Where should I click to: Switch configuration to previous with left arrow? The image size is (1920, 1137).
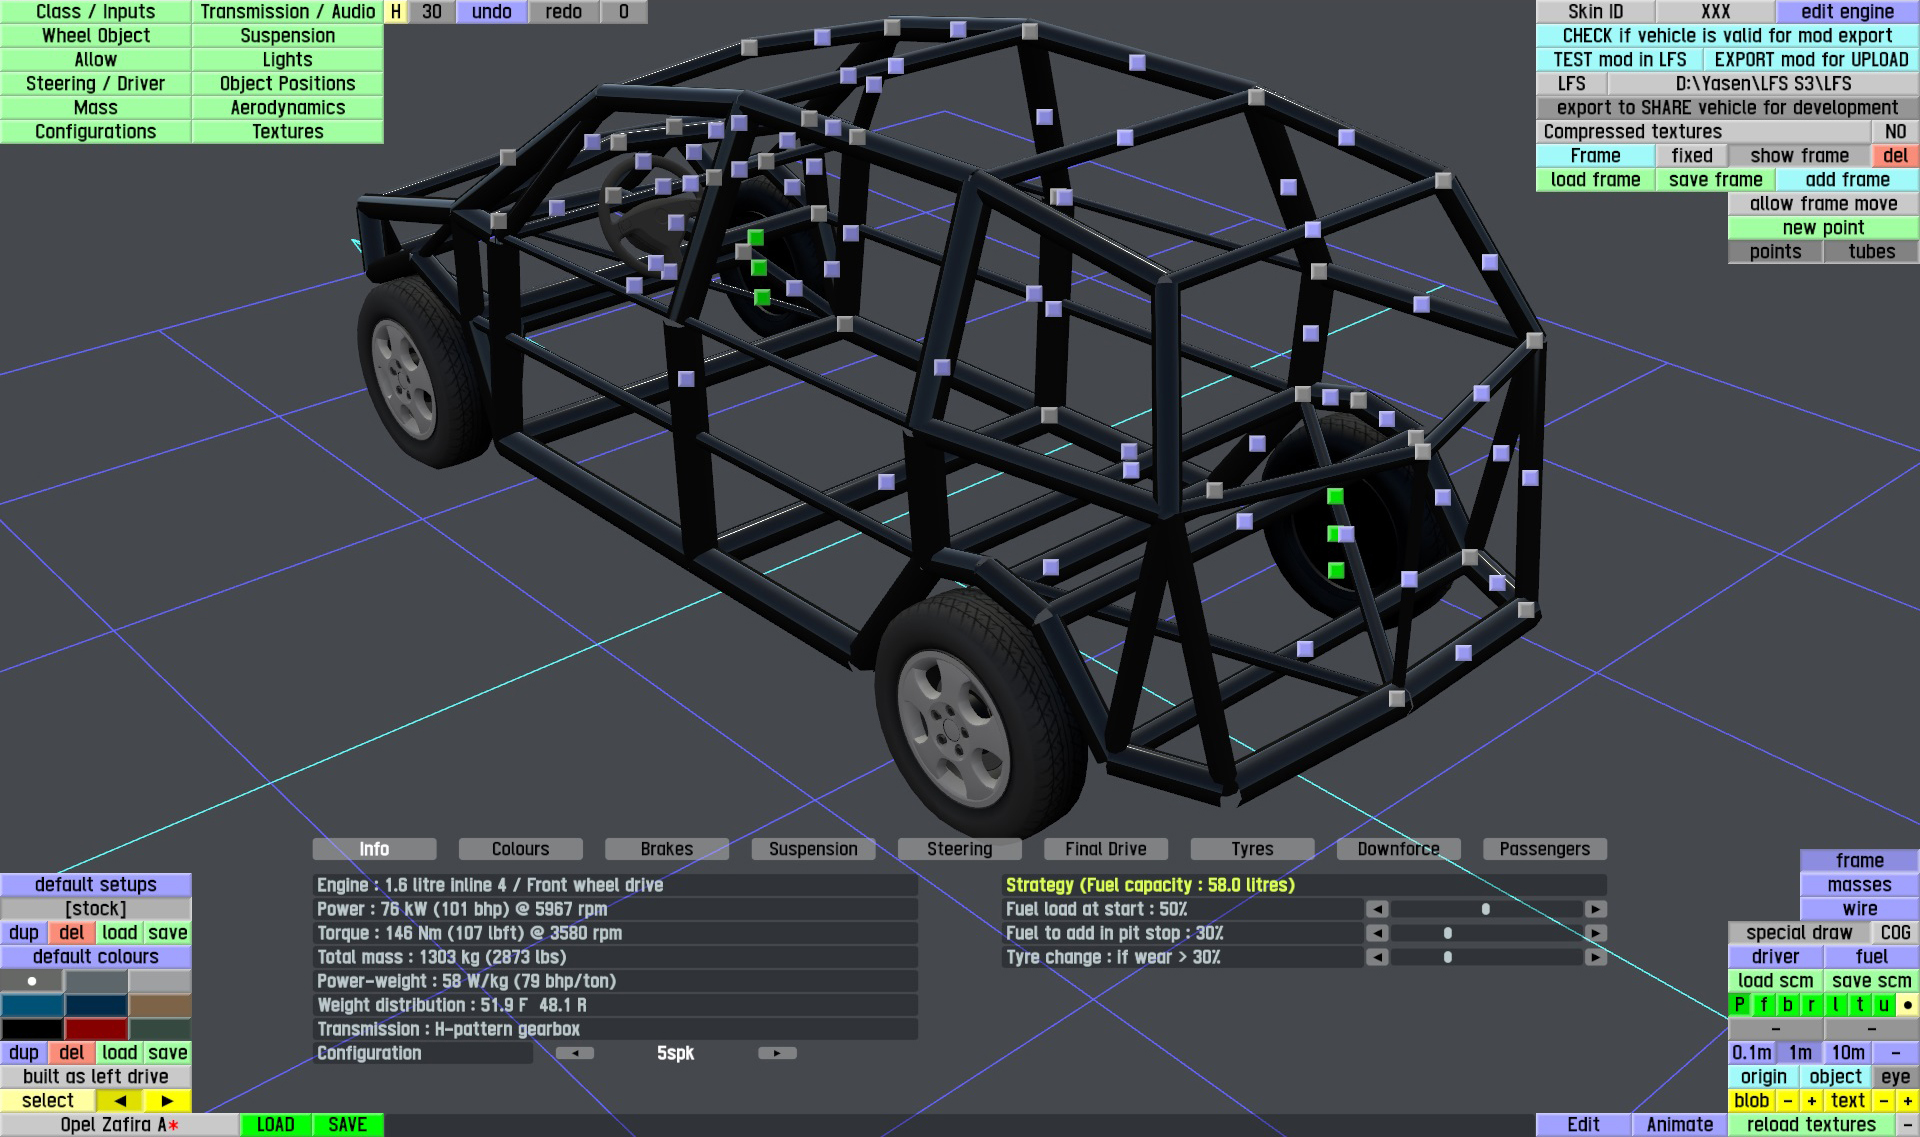pyautogui.click(x=575, y=1053)
